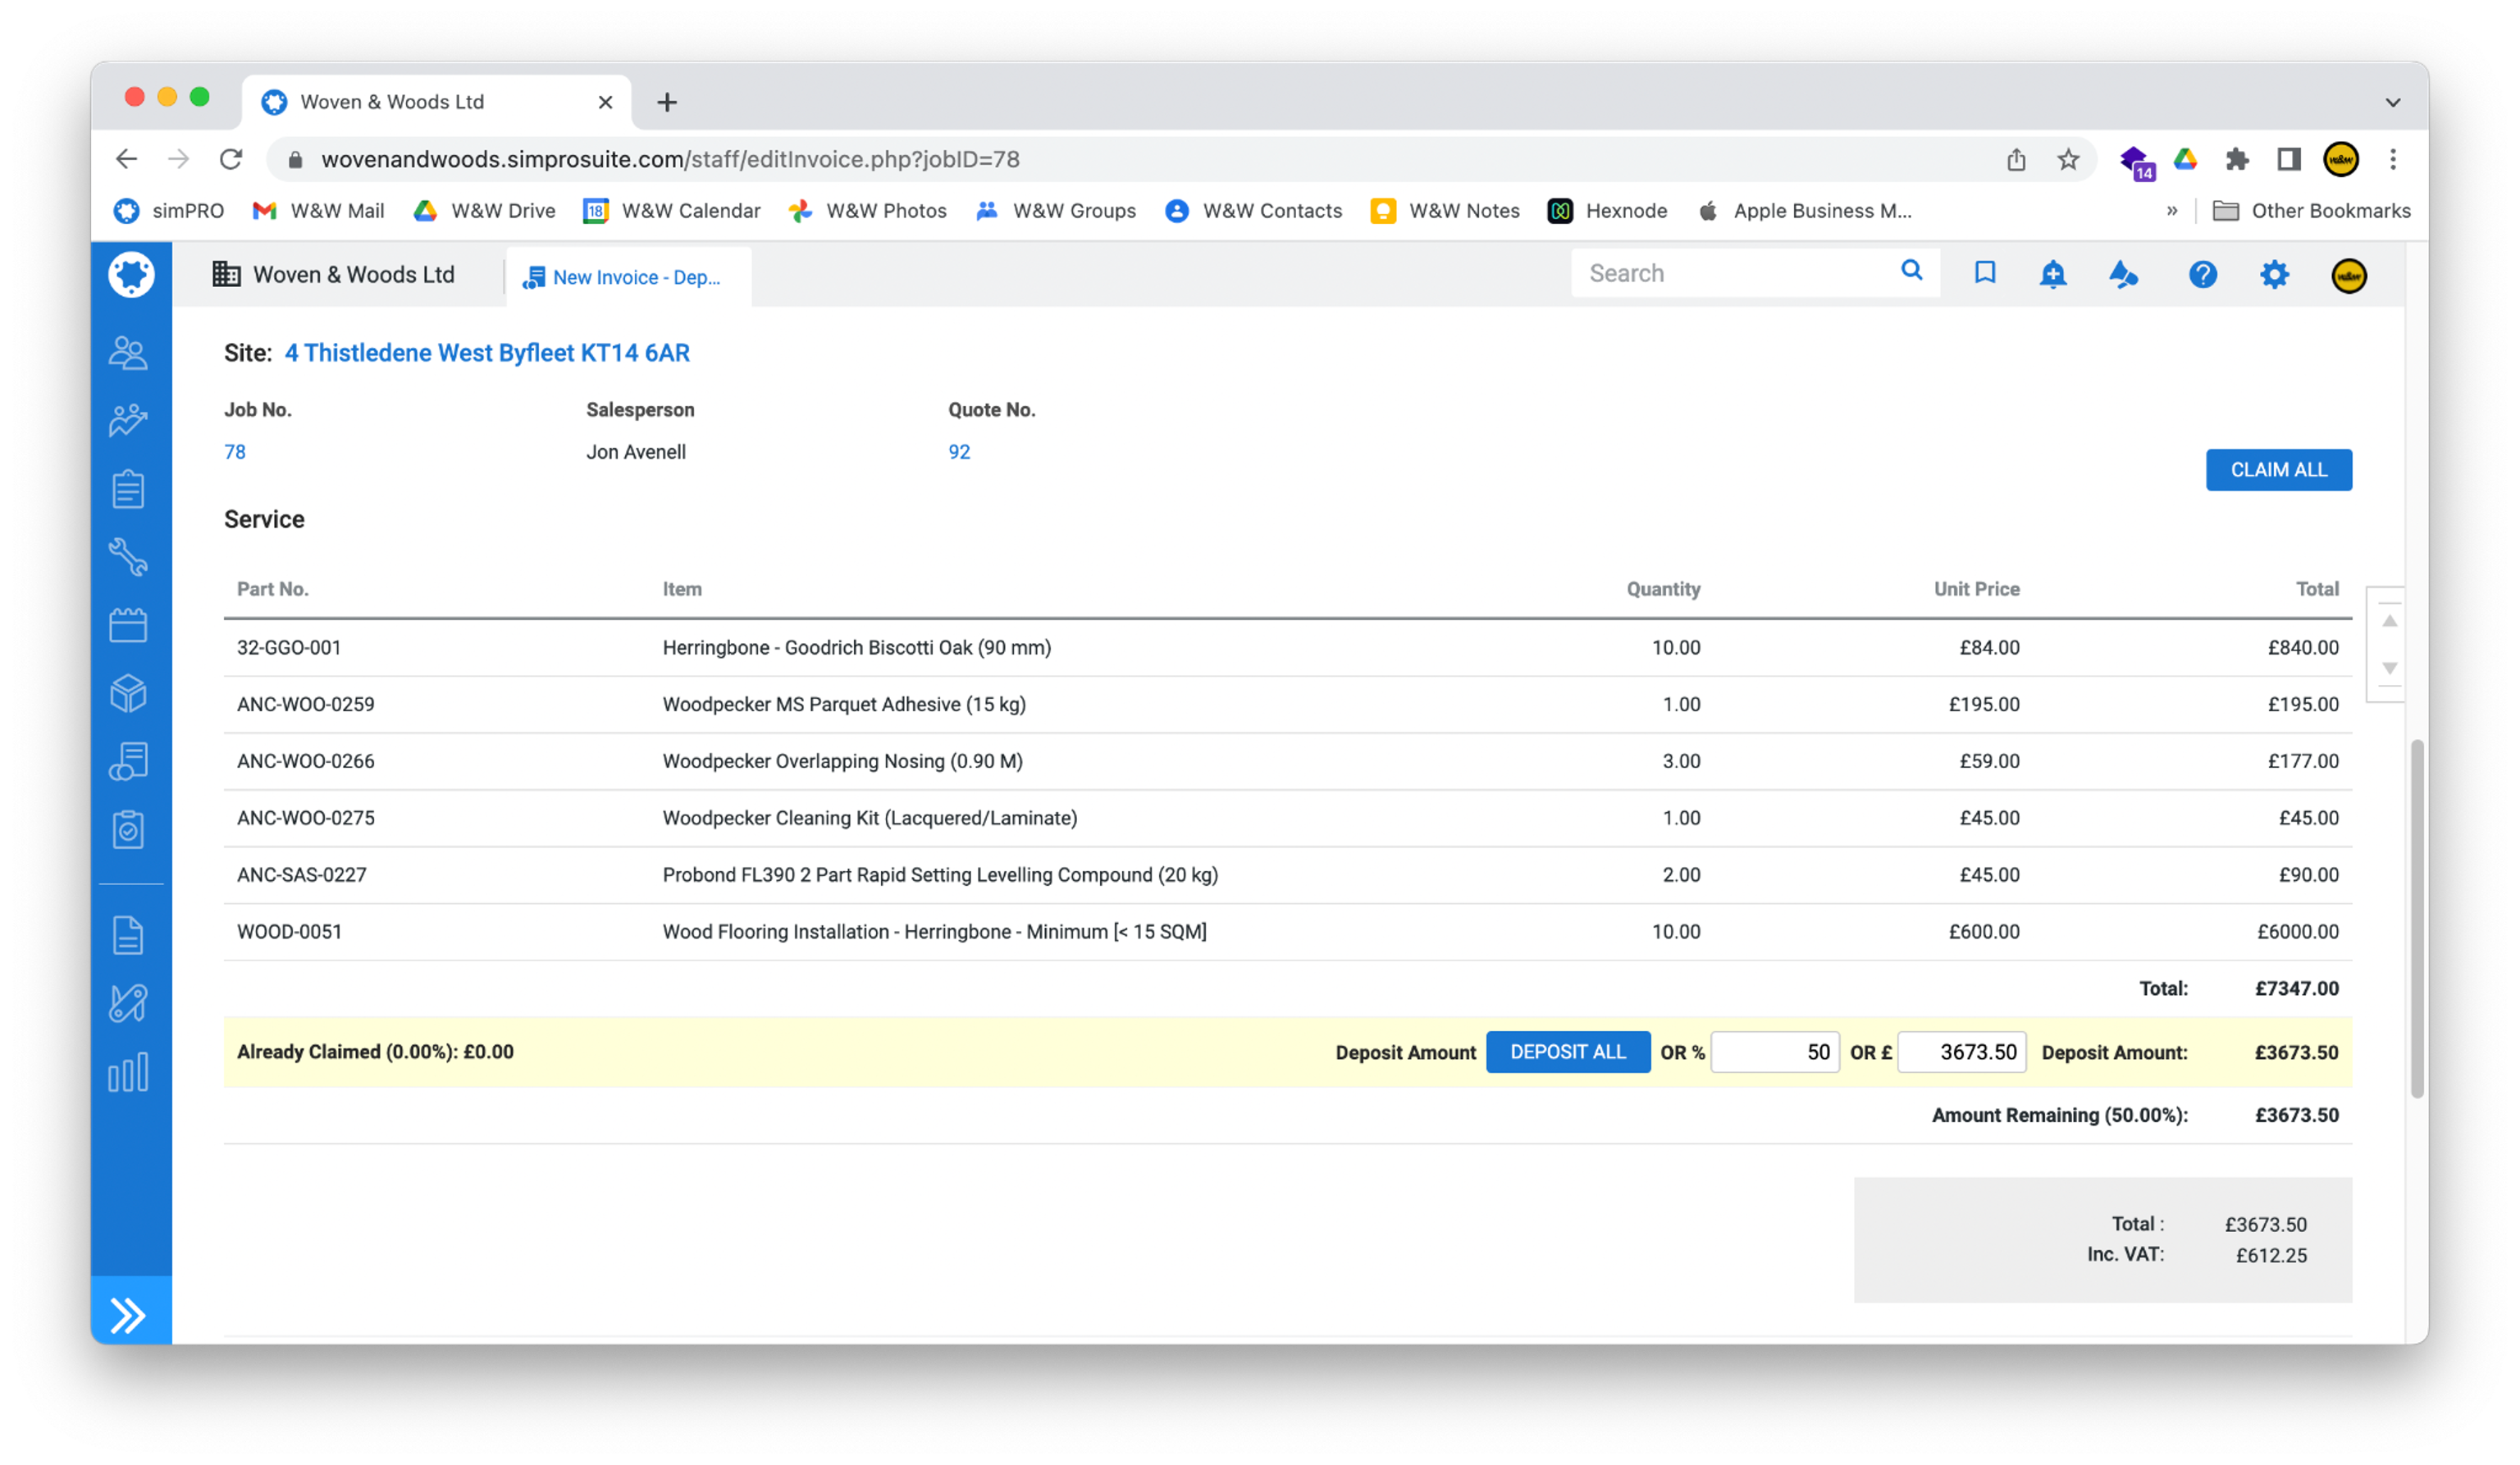Open the Reports bar chart sidebar icon
This screenshot has height=1465, width=2520.
128,1072
